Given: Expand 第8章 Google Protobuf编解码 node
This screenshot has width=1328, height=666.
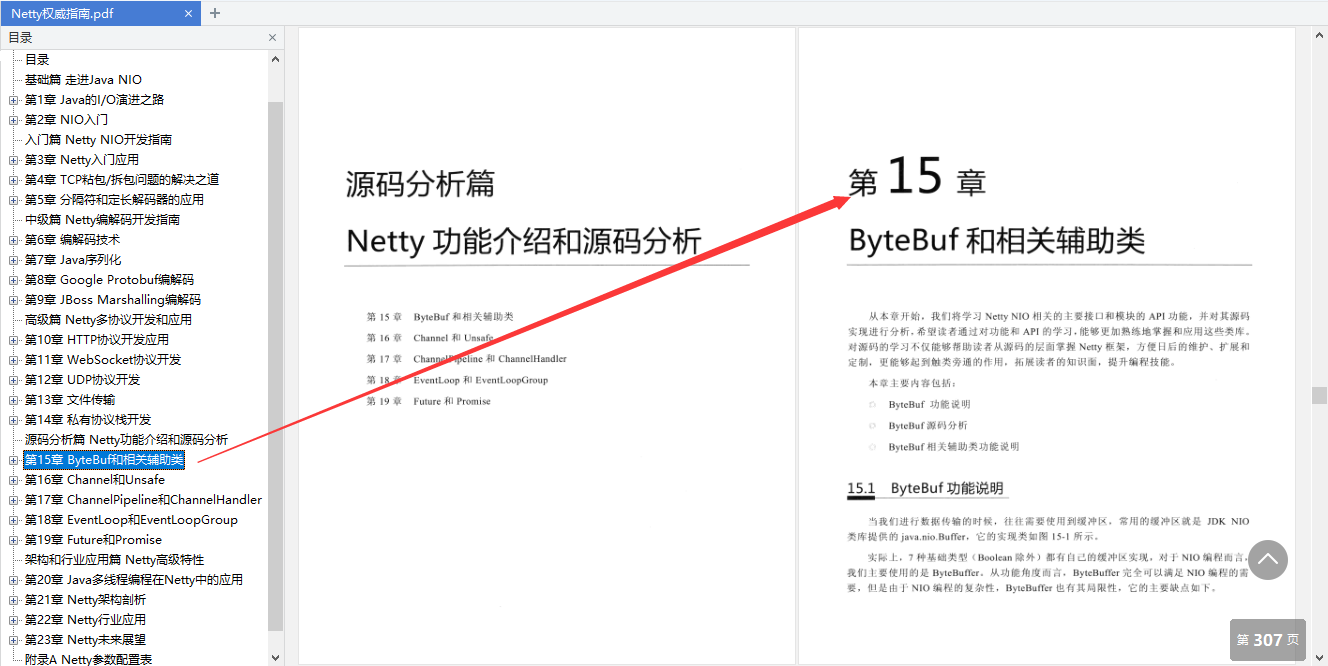Looking at the screenshot, I should pyautogui.click(x=13, y=280).
